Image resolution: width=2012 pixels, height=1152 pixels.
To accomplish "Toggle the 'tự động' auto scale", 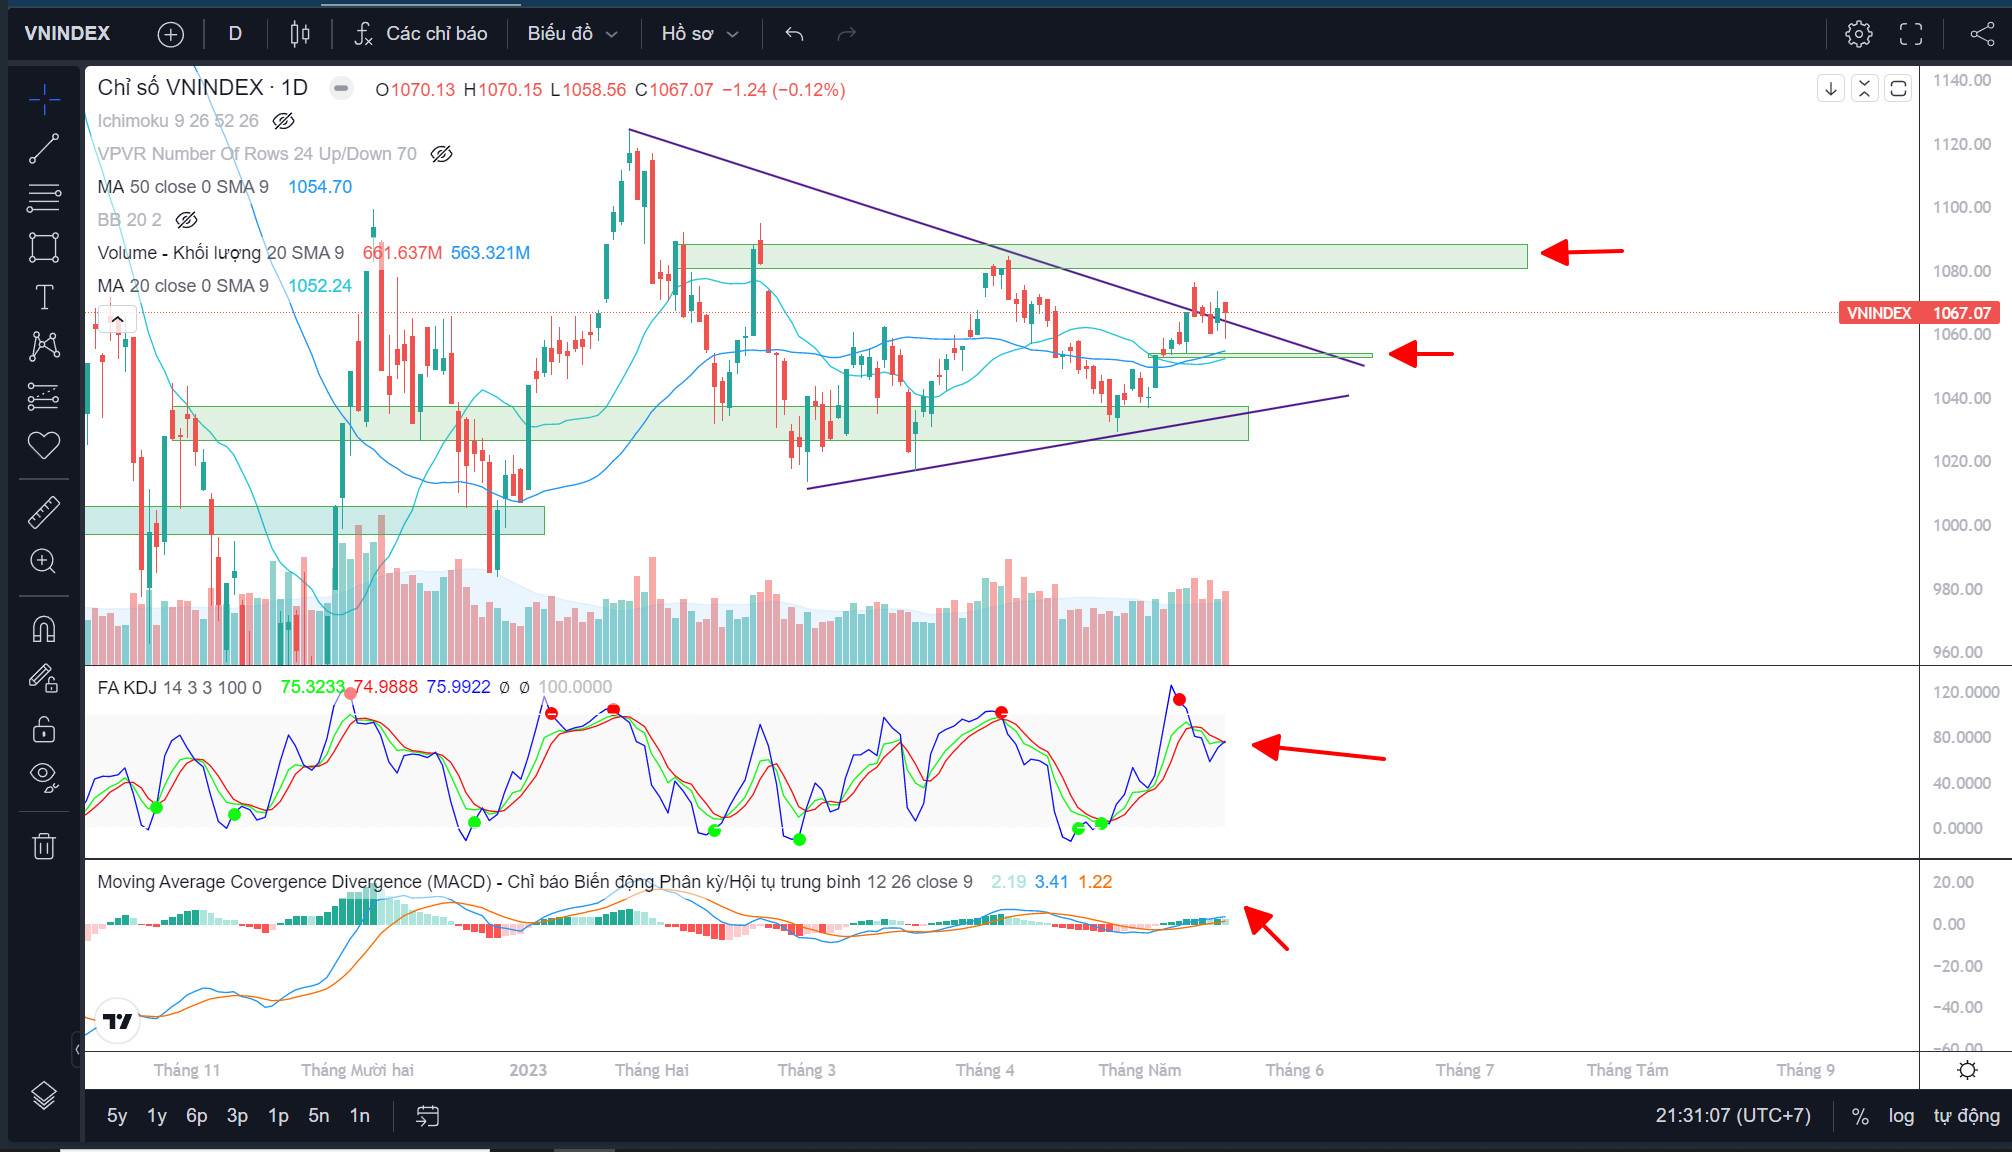I will (1966, 1116).
